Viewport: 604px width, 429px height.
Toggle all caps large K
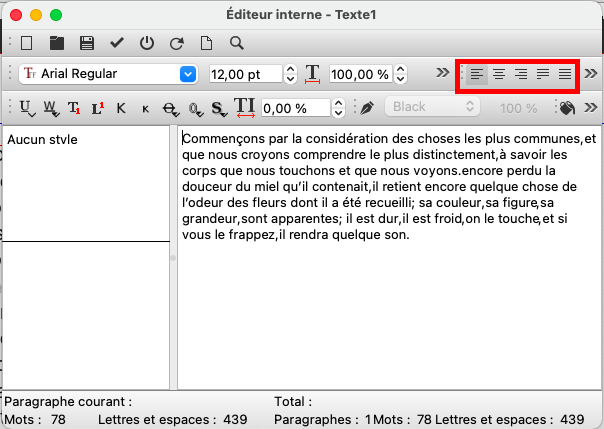(x=121, y=108)
